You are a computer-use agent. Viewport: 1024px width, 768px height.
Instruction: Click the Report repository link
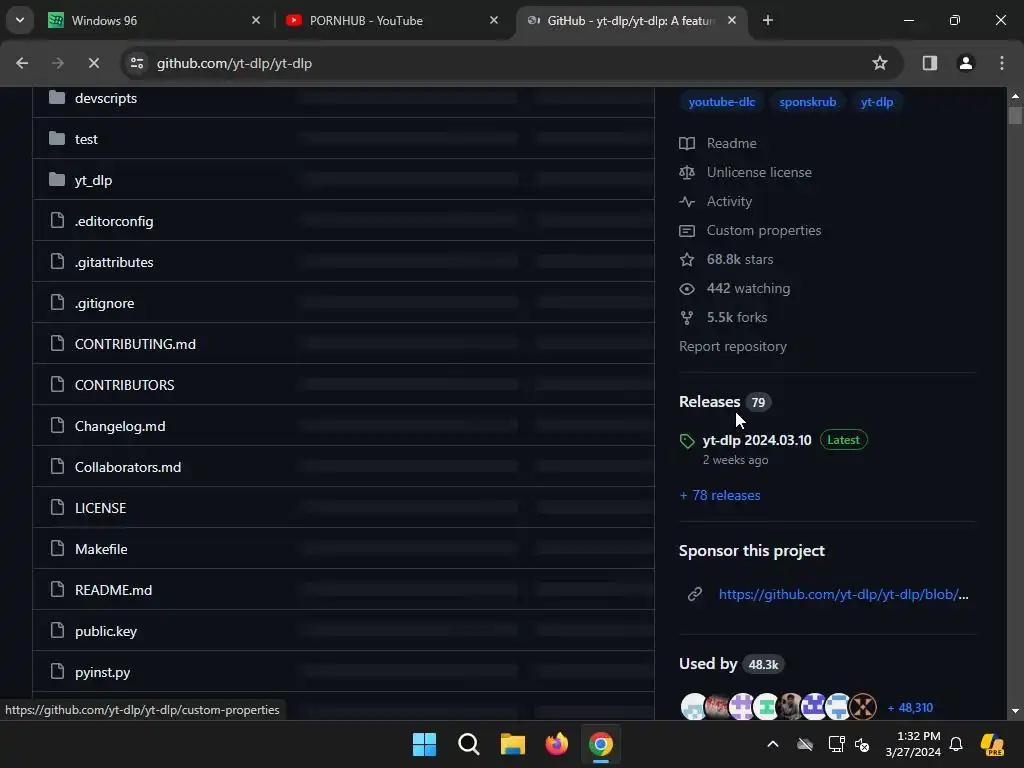pos(733,346)
